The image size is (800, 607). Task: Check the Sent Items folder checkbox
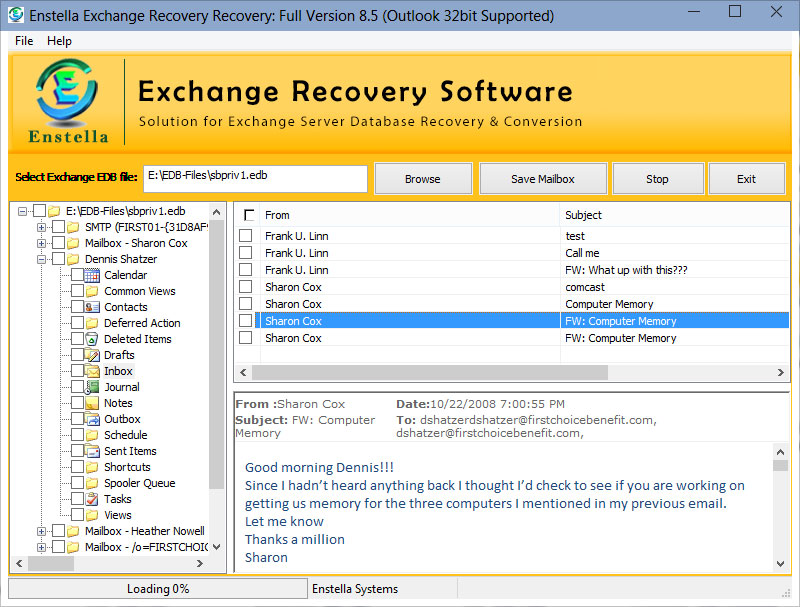pos(78,451)
